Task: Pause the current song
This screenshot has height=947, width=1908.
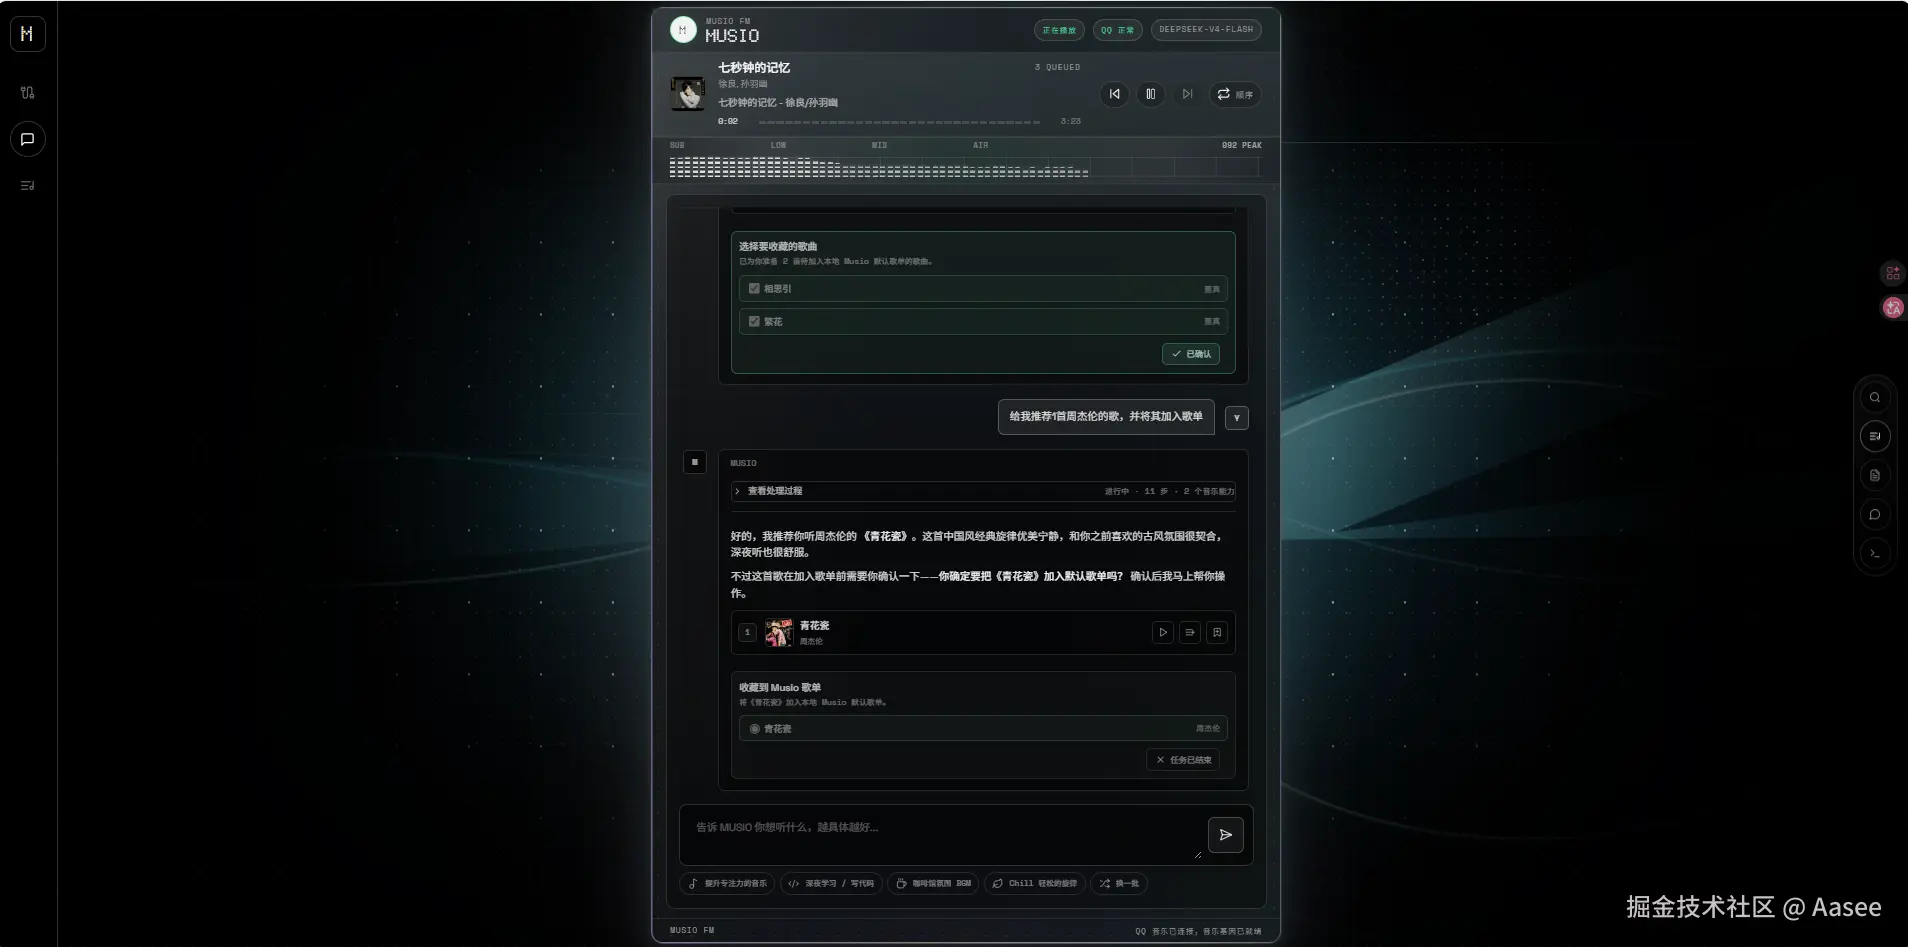Action: click(x=1151, y=94)
